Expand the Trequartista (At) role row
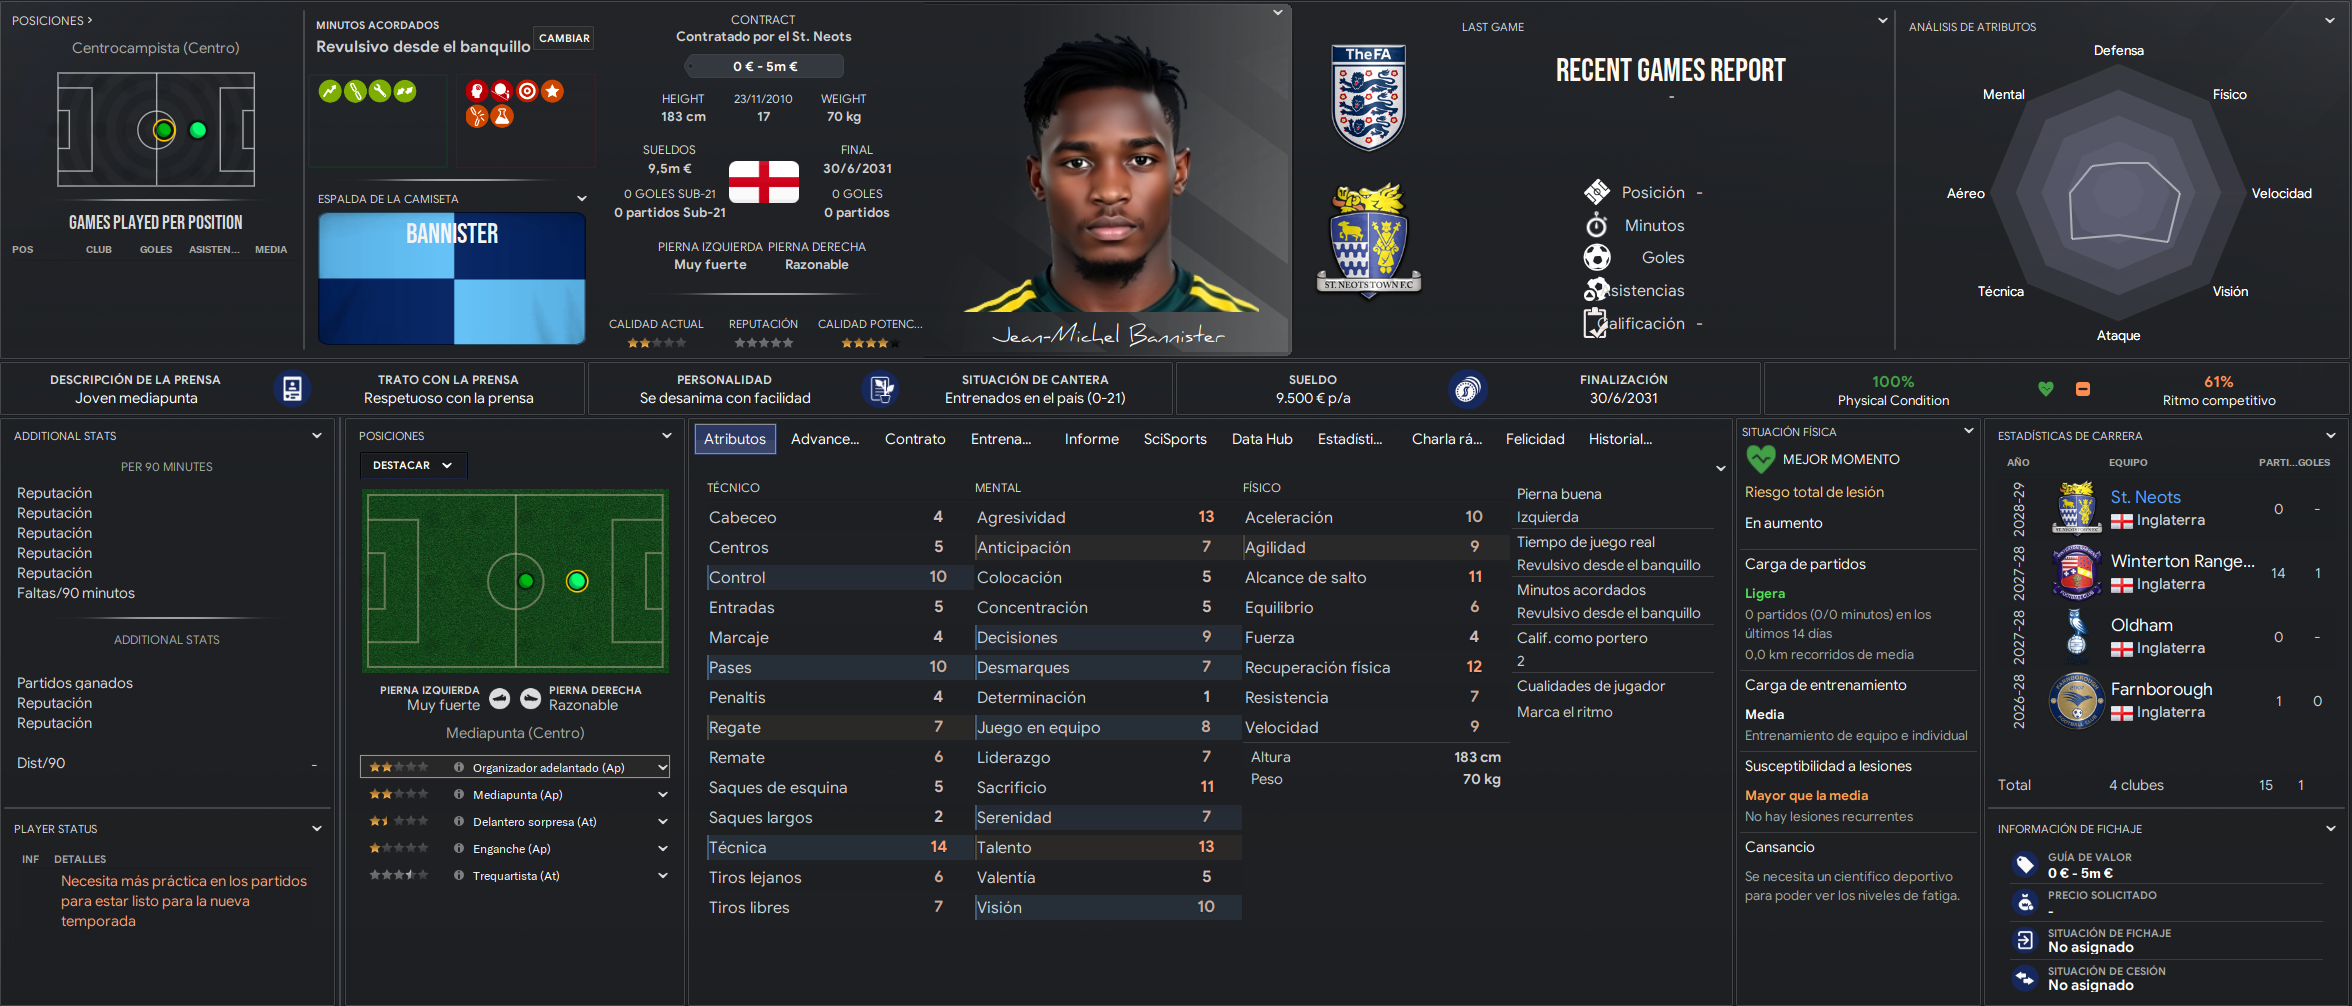This screenshot has height=1006, width=2352. tap(662, 876)
